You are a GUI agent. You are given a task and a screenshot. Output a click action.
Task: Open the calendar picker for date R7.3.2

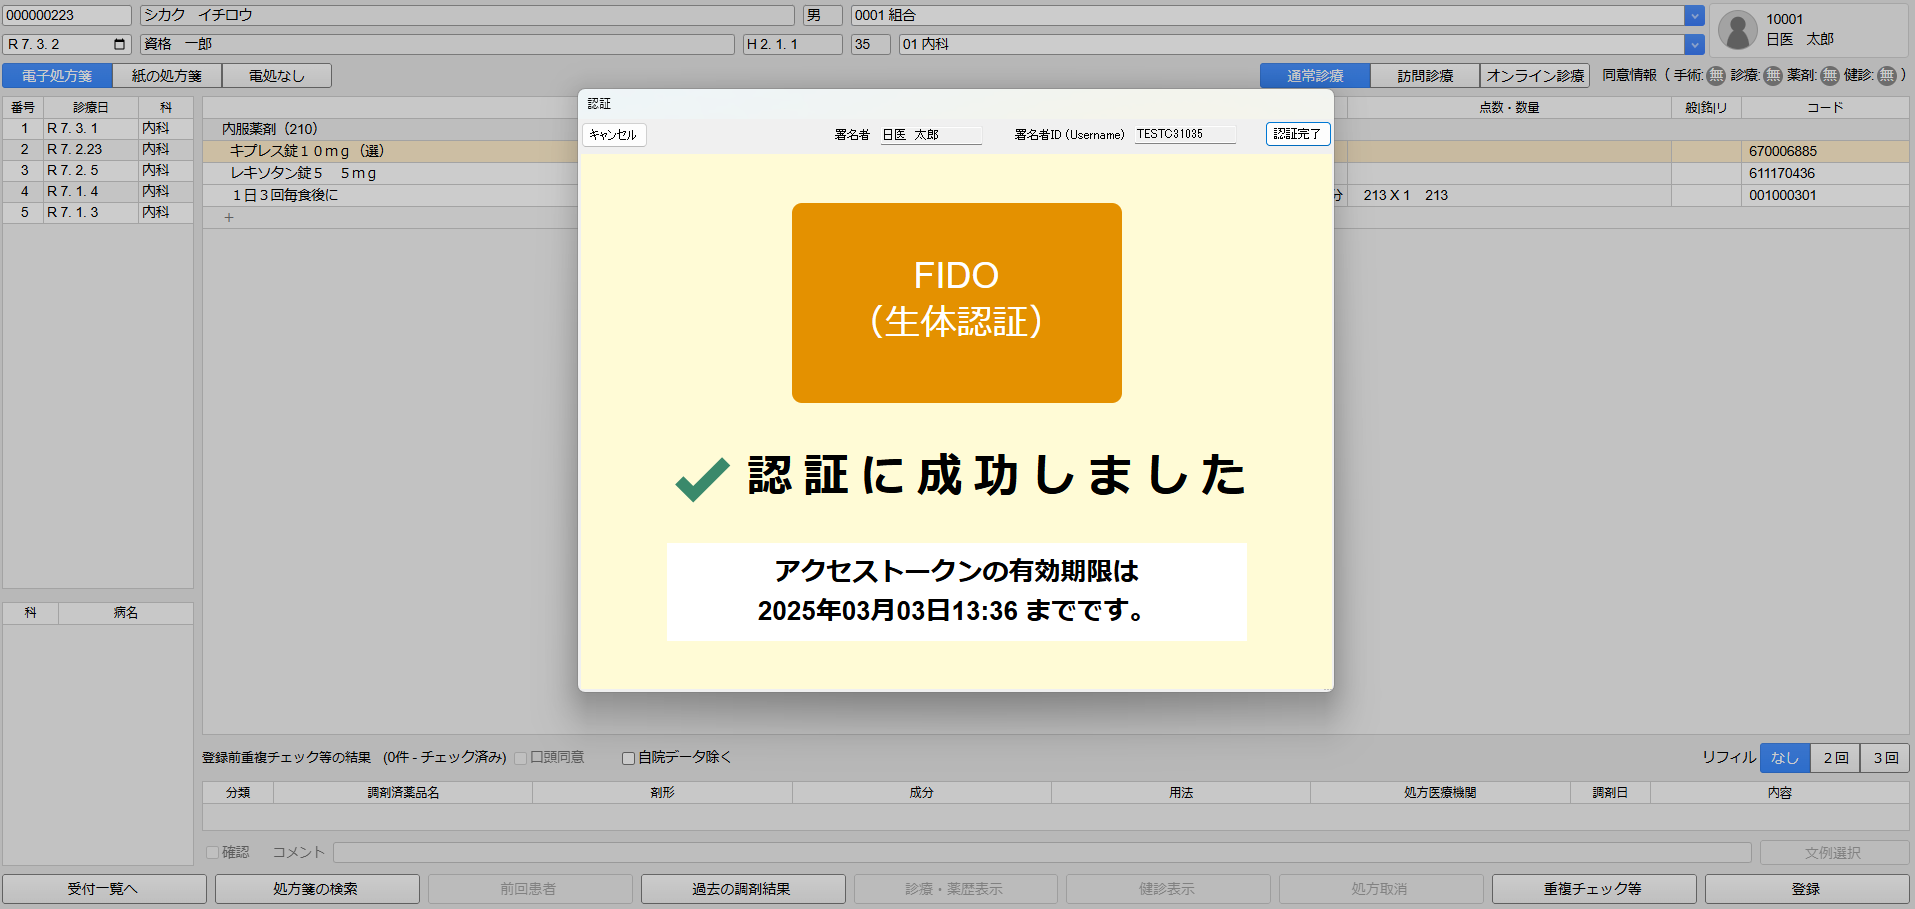pyautogui.click(x=120, y=44)
